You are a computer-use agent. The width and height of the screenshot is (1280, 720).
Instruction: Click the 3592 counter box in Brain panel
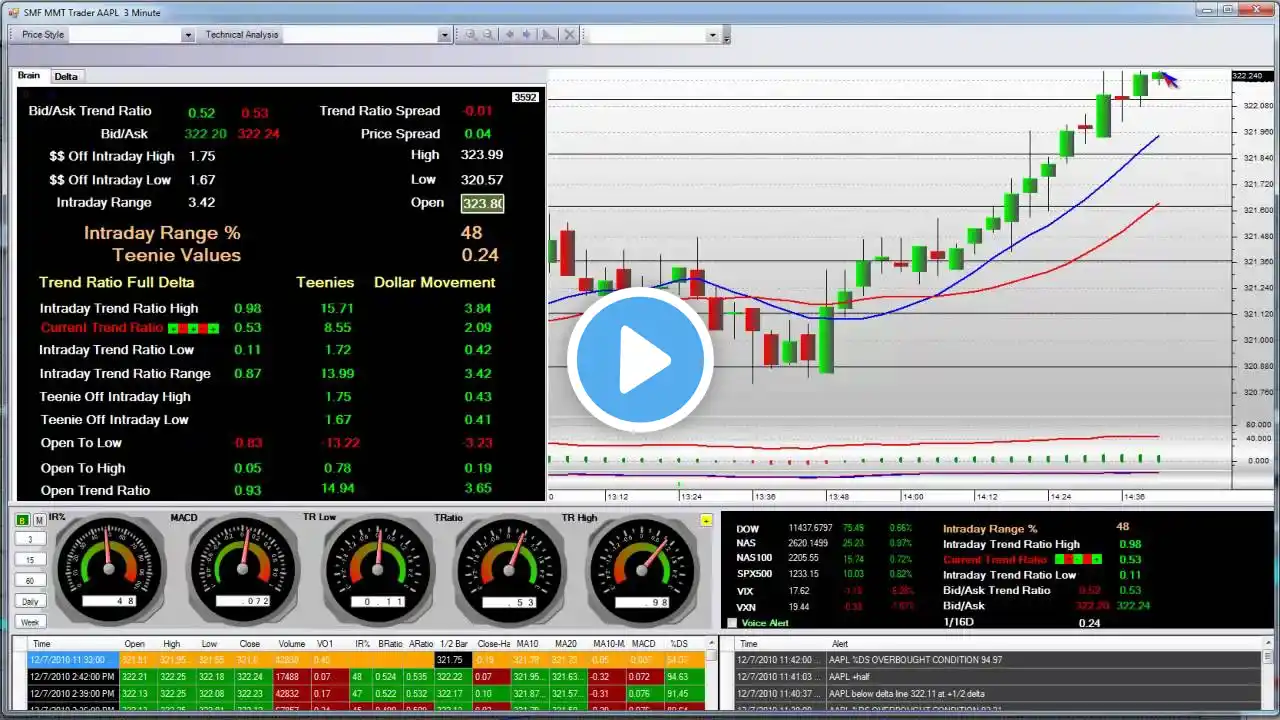click(x=525, y=97)
